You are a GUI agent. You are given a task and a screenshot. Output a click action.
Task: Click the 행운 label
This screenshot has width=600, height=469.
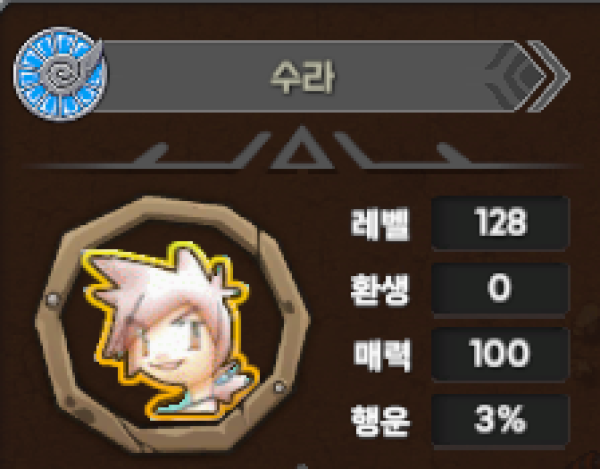coord(380,421)
